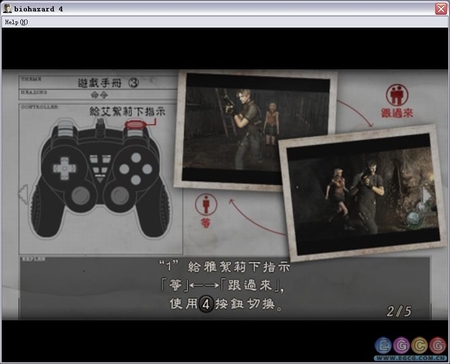Click the controller's four face buttons cluster
Screen dimensions: 450x364
(136, 169)
